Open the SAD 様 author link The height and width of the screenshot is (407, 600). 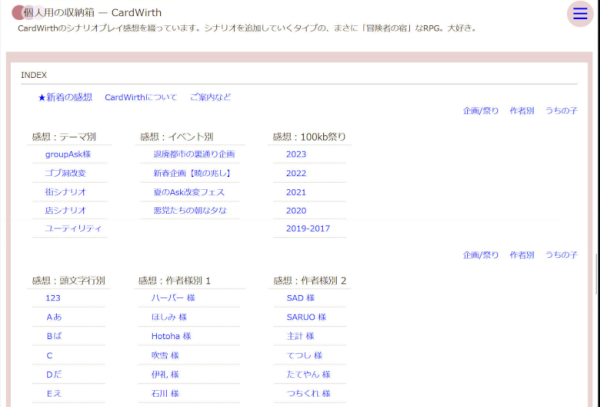click(300, 298)
